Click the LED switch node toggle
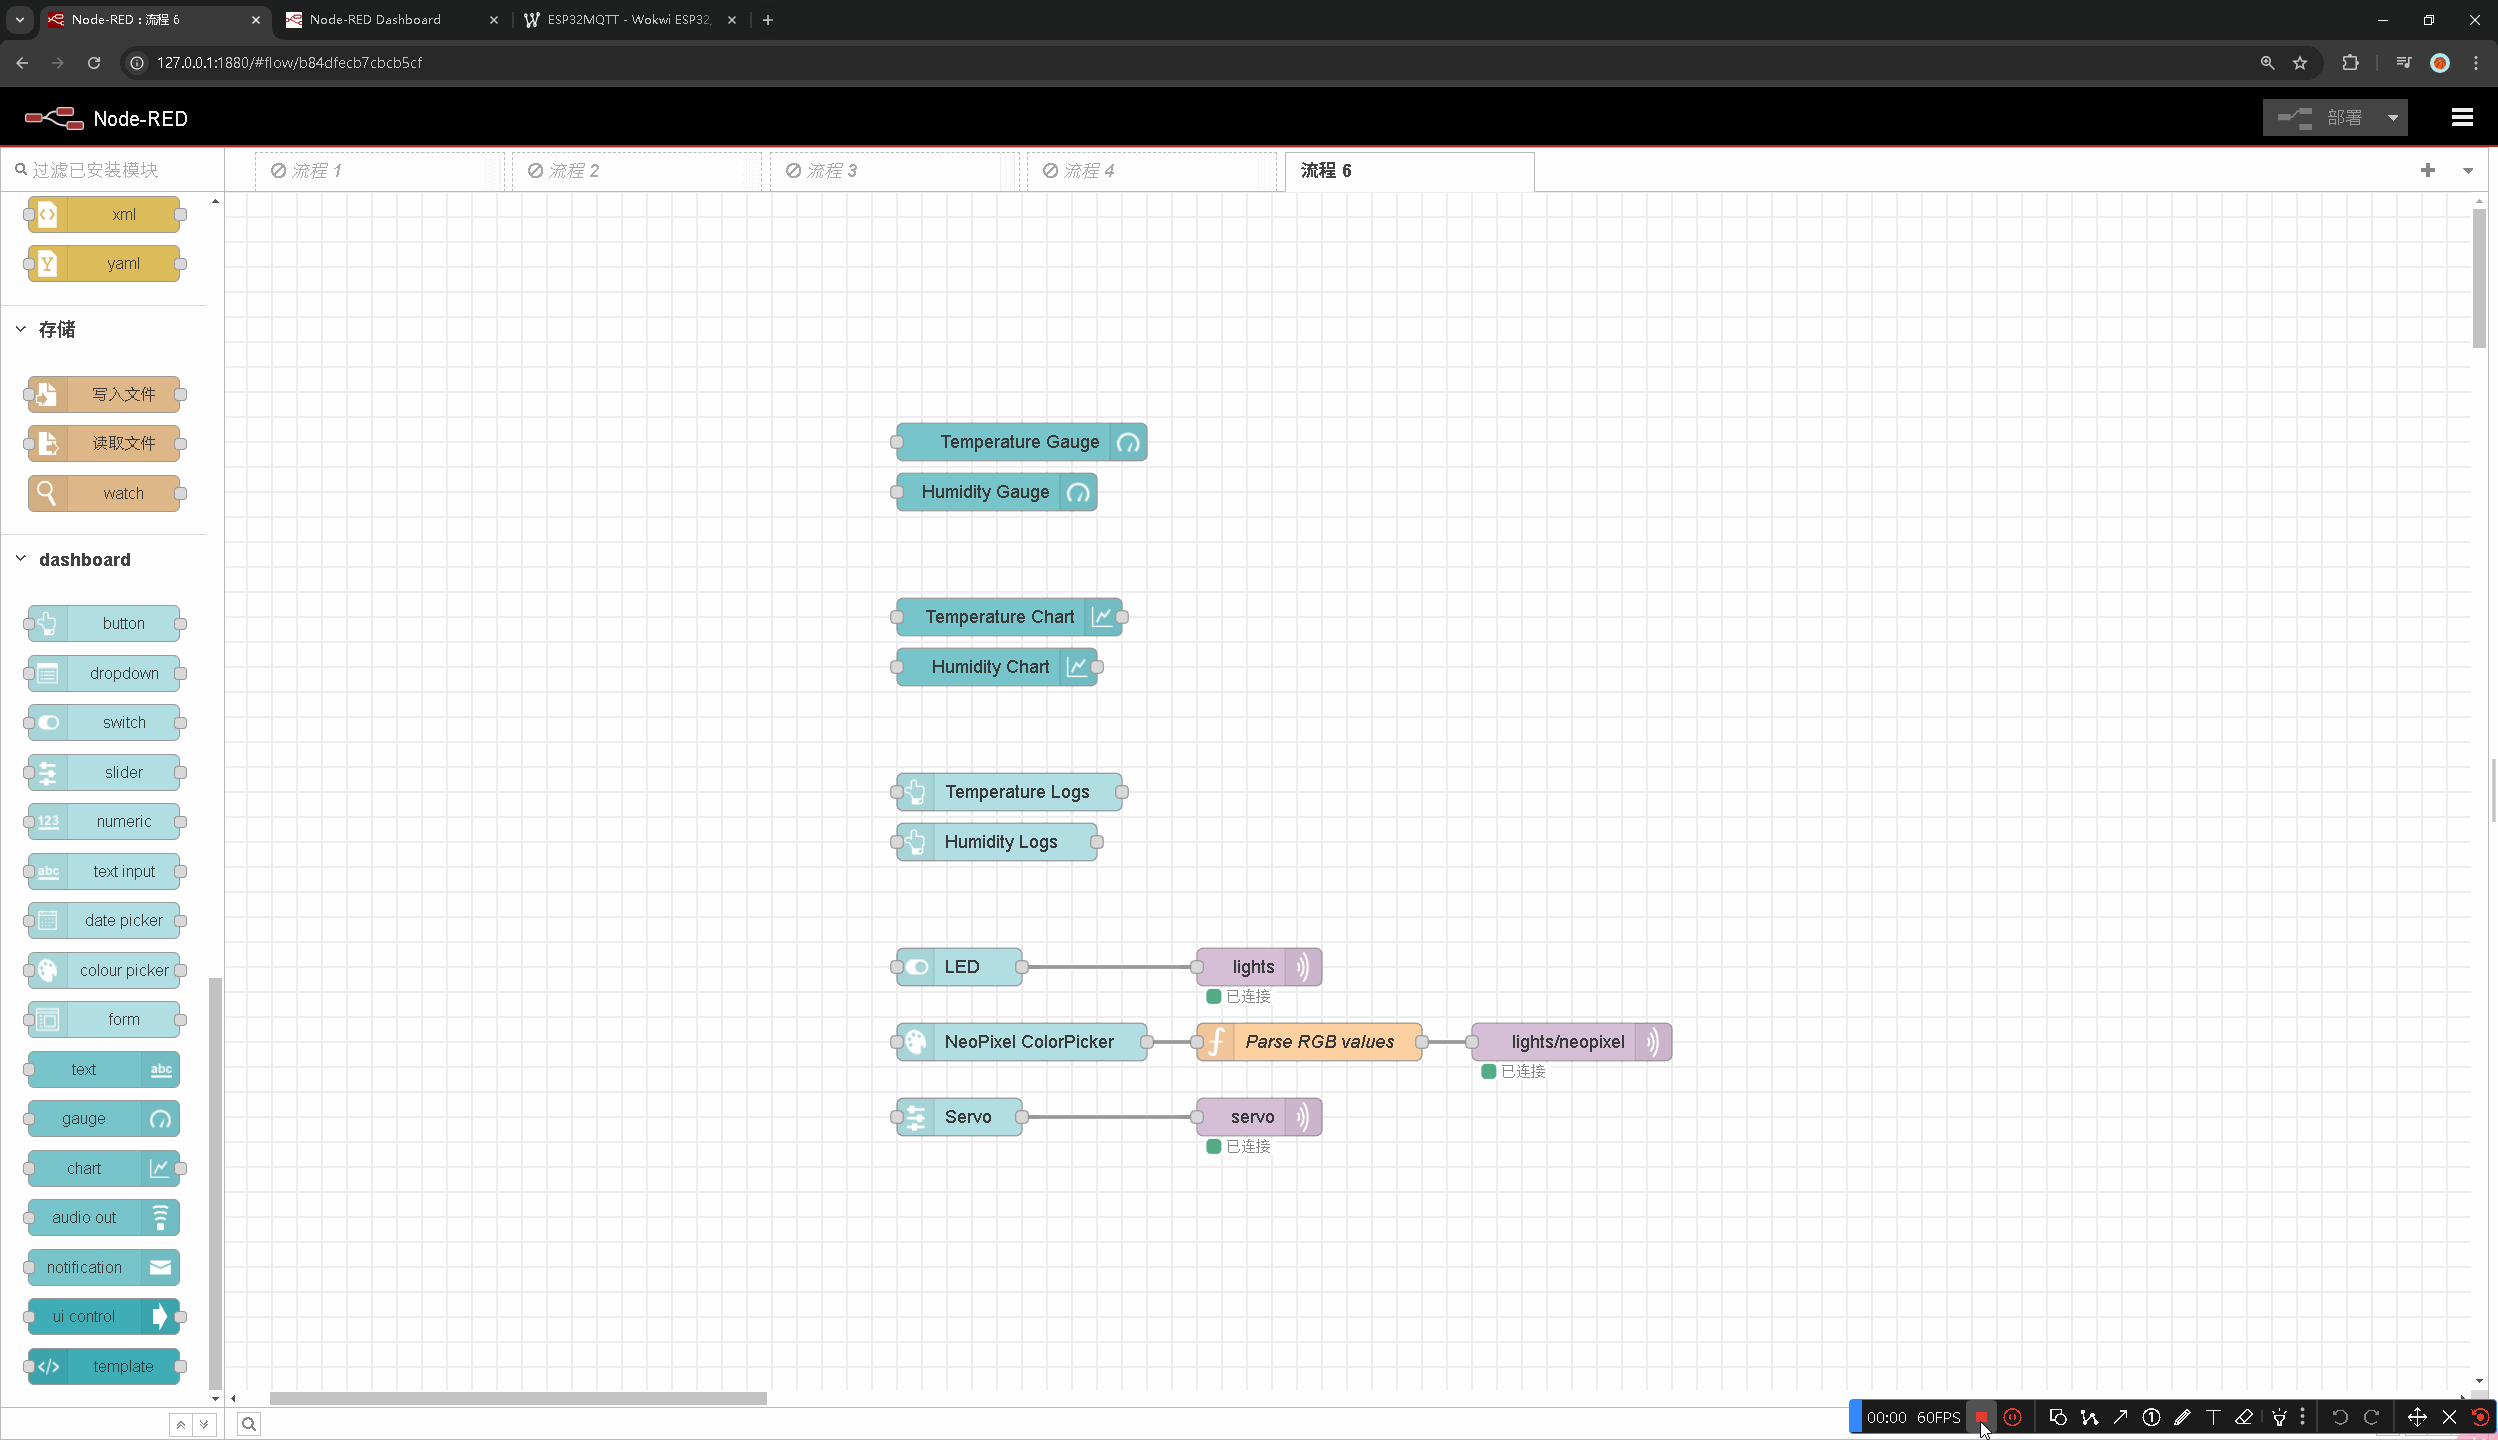 917,967
